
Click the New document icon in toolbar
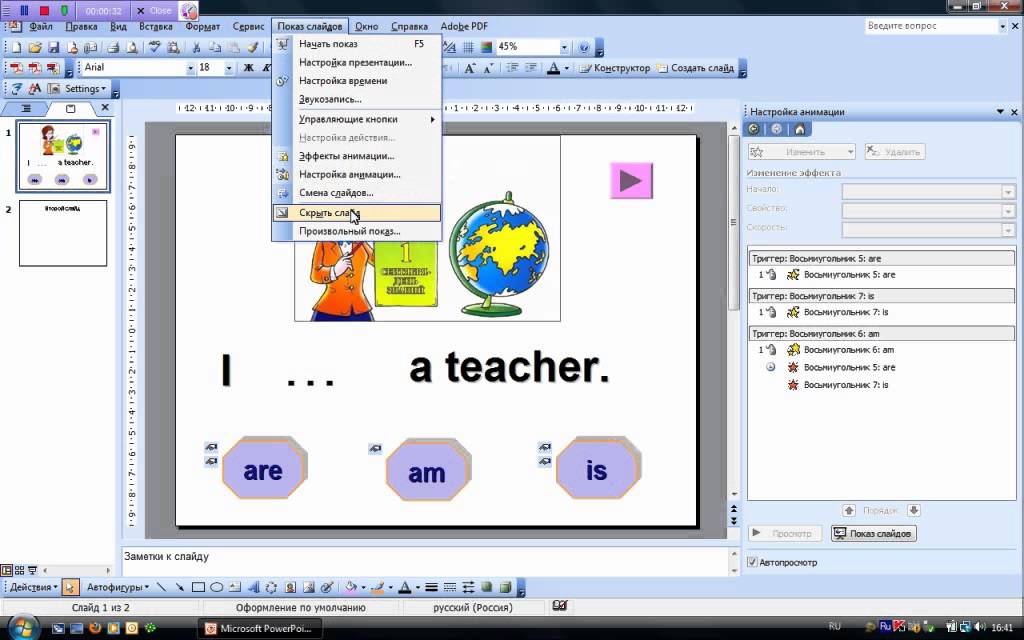click(16, 47)
